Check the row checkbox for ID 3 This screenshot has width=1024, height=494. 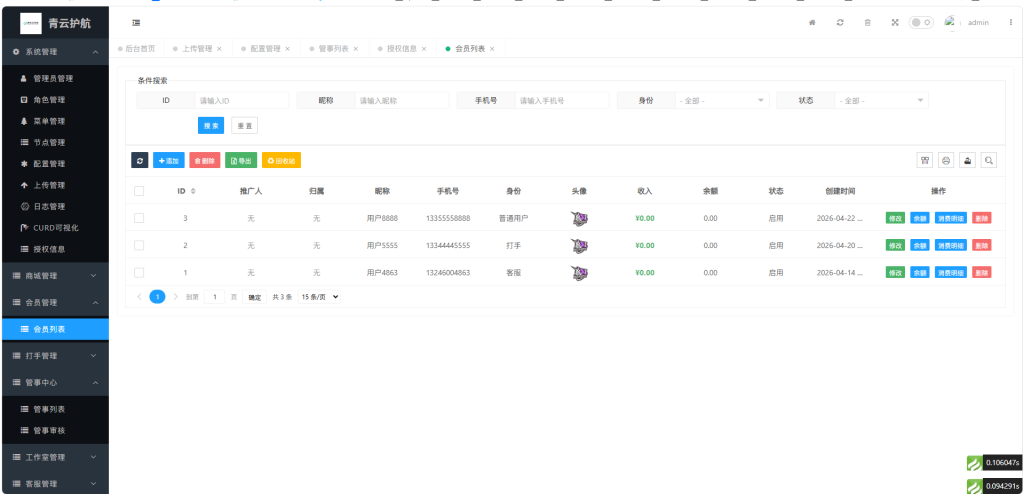(x=139, y=218)
